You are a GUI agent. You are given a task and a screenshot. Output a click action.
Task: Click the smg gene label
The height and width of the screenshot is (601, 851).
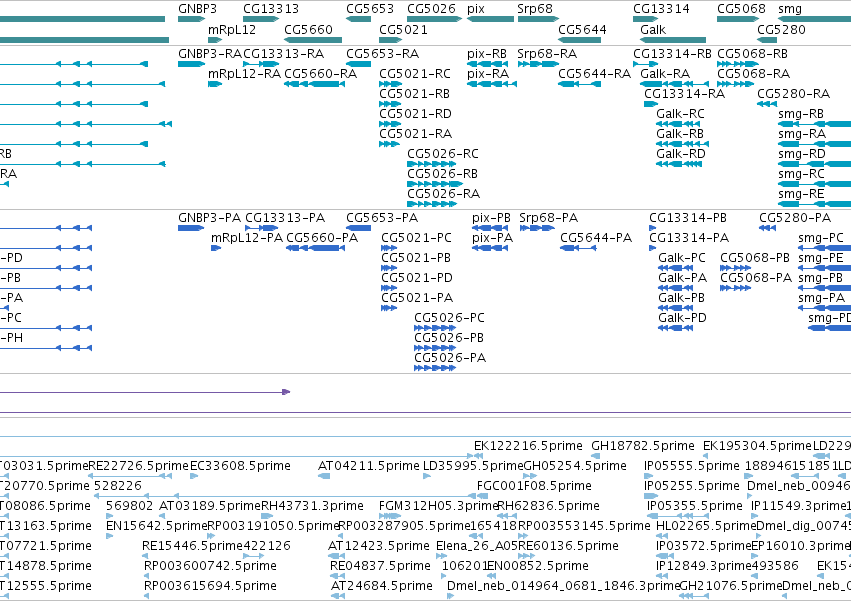[790, 9]
